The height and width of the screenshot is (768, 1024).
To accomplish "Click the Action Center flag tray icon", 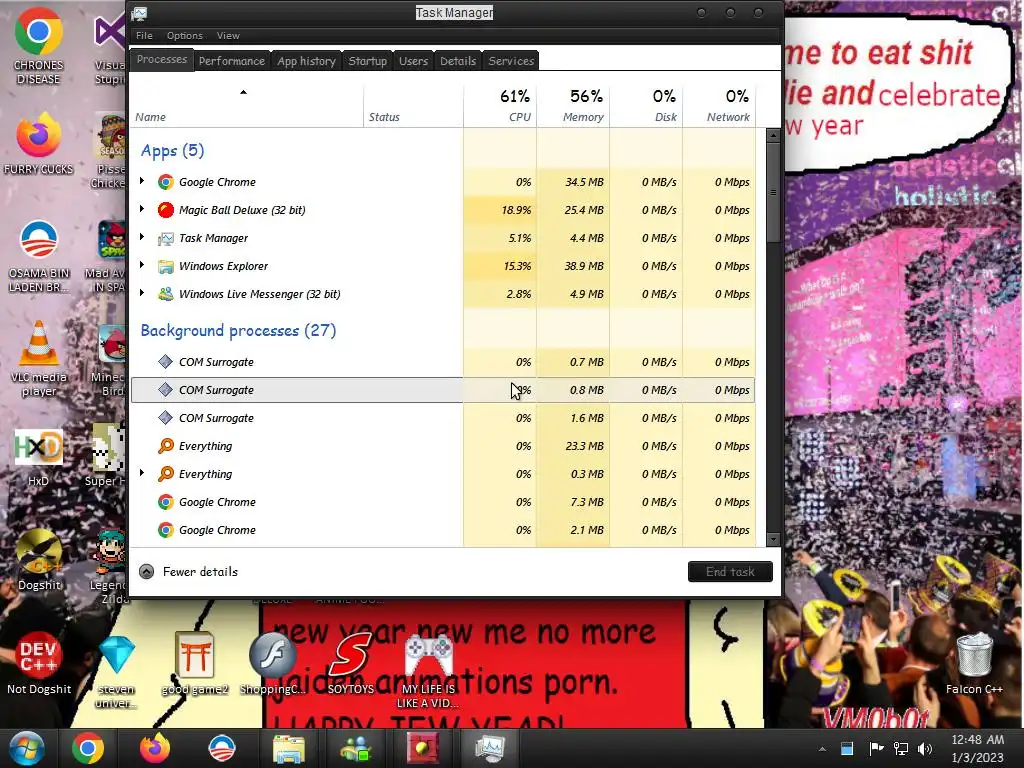I will [x=876, y=748].
